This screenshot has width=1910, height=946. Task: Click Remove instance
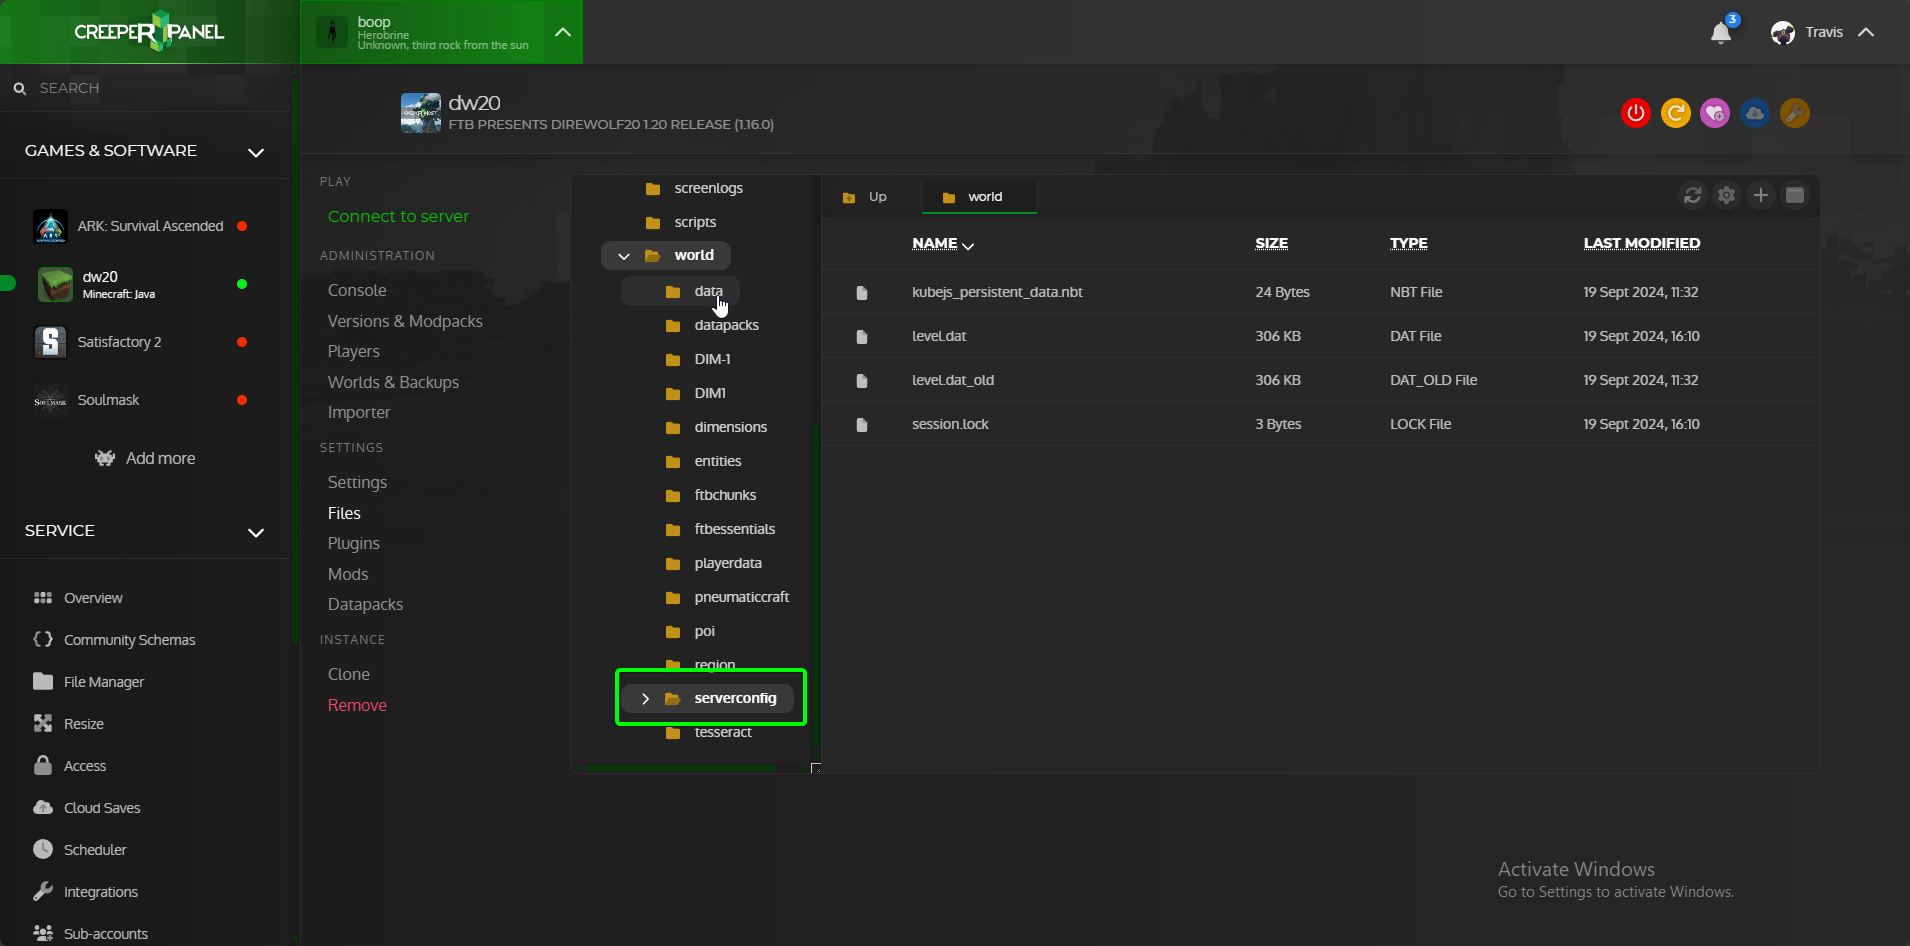[x=357, y=705]
